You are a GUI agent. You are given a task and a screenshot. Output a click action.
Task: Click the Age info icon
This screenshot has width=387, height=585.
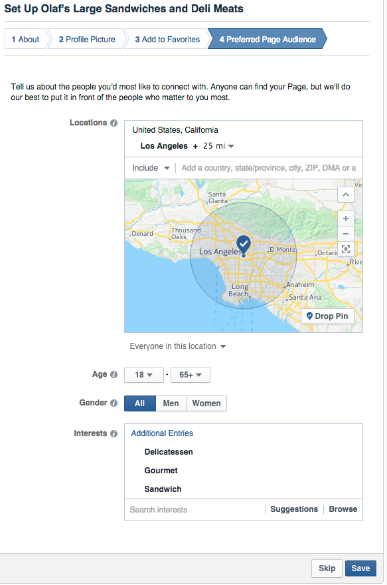point(114,374)
